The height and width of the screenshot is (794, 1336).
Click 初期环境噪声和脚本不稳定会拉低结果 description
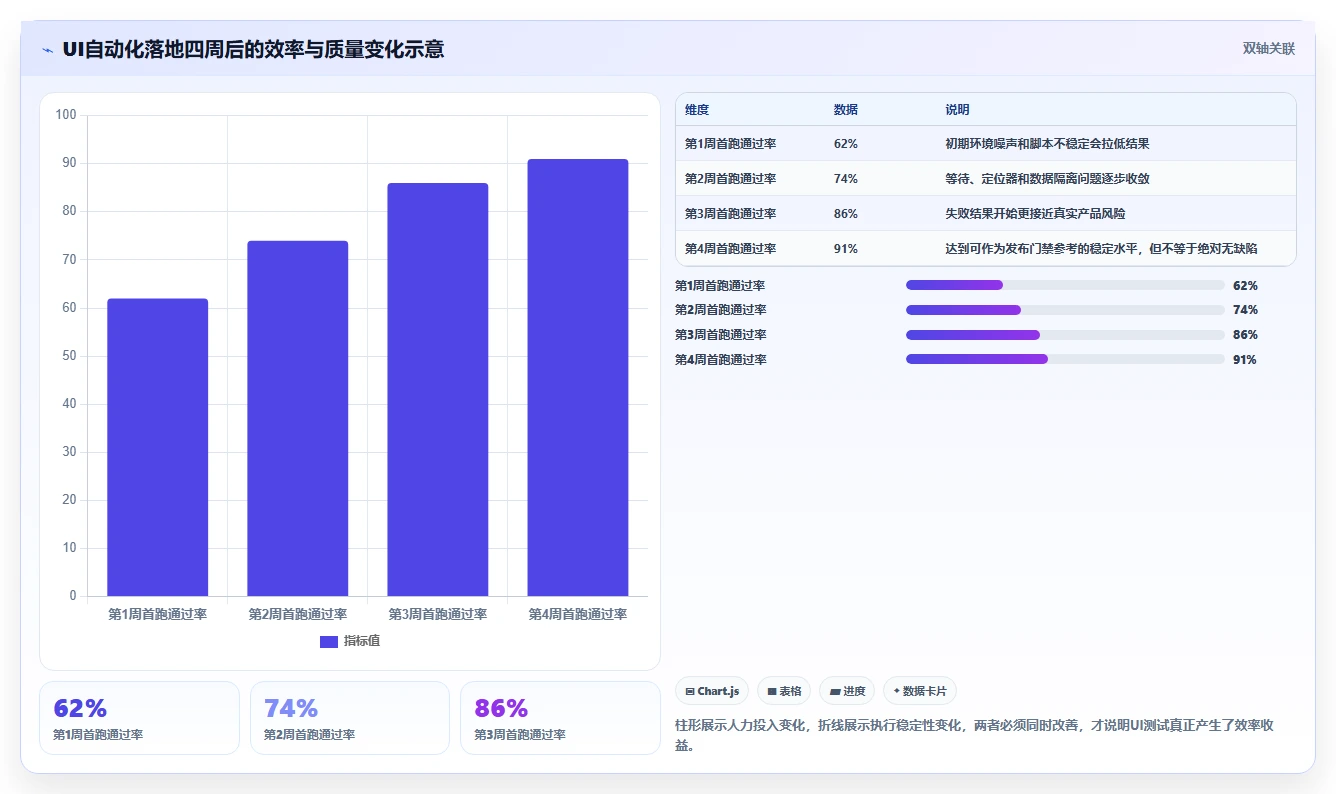click(x=1047, y=144)
